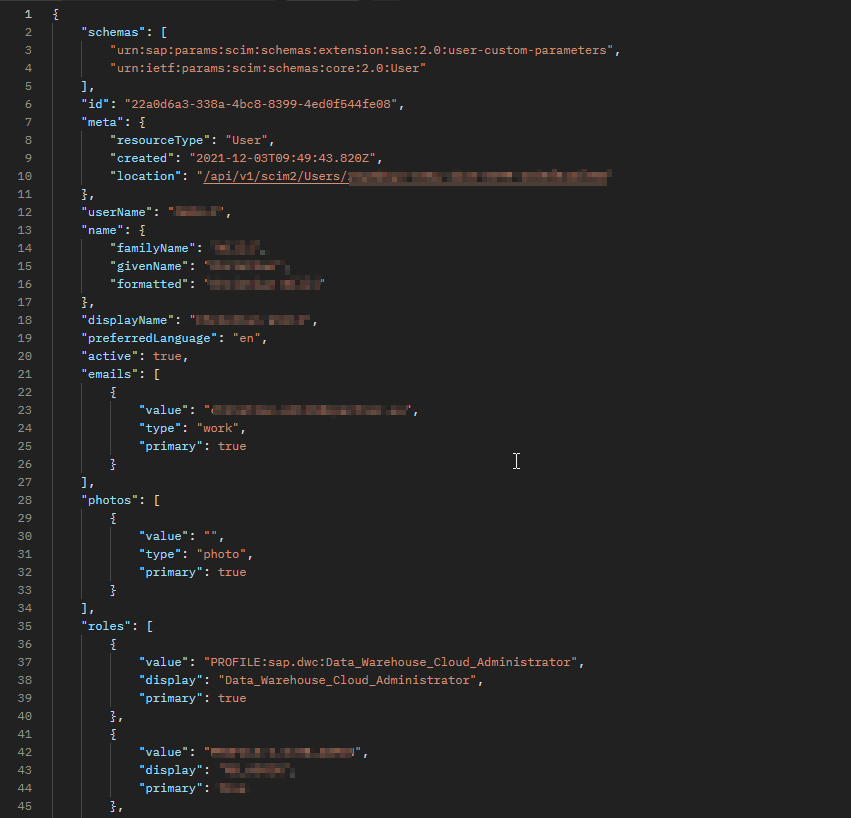Click the user-custom-parameters schema URN string

tap(371, 51)
